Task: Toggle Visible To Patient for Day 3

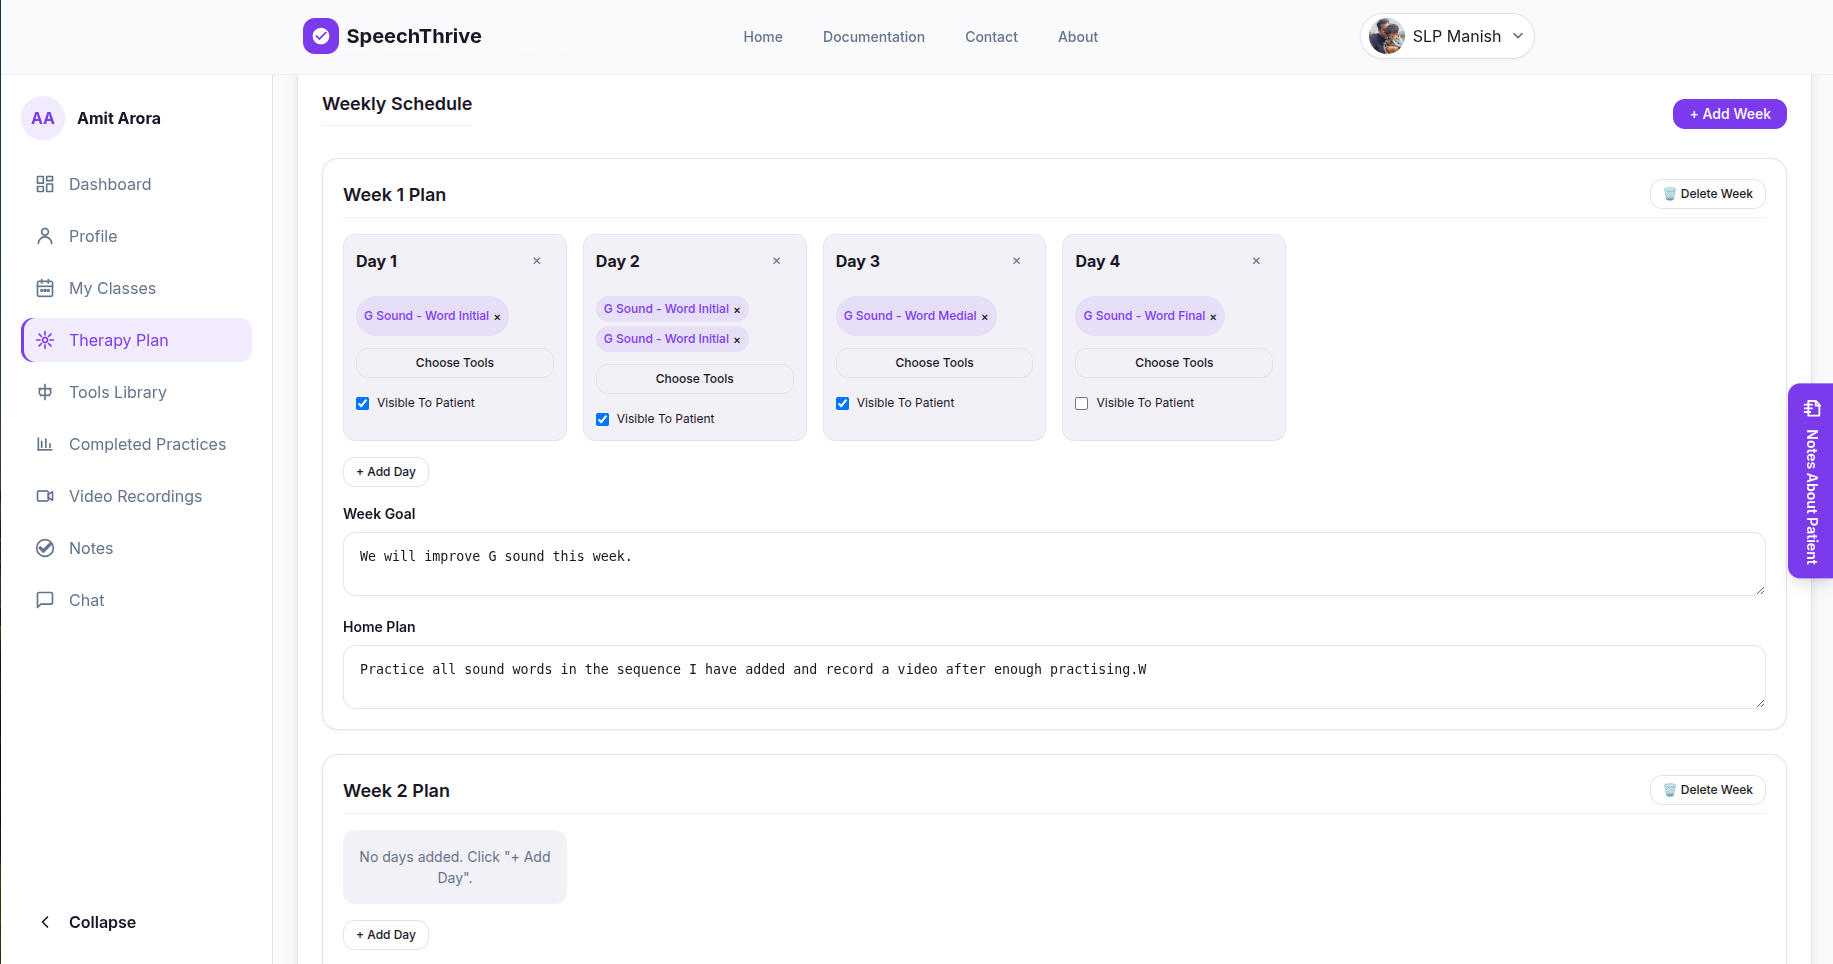Action: click(843, 403)
